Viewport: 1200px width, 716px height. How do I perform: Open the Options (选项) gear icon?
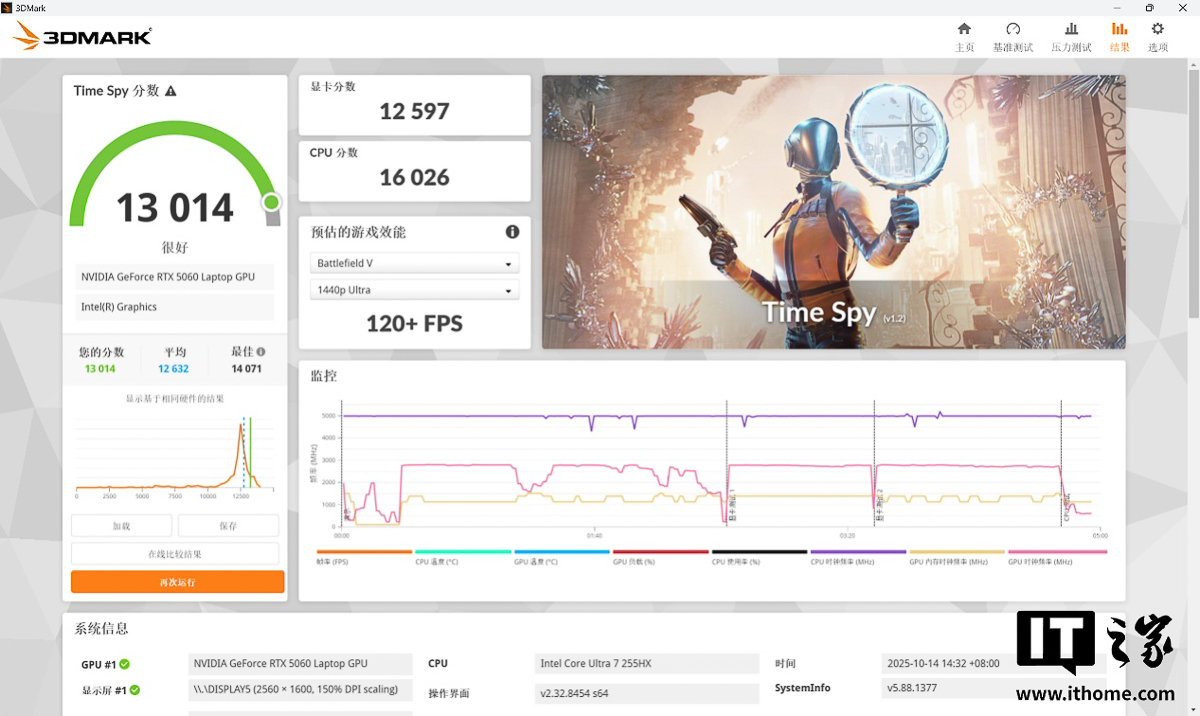pos(1158,37)
